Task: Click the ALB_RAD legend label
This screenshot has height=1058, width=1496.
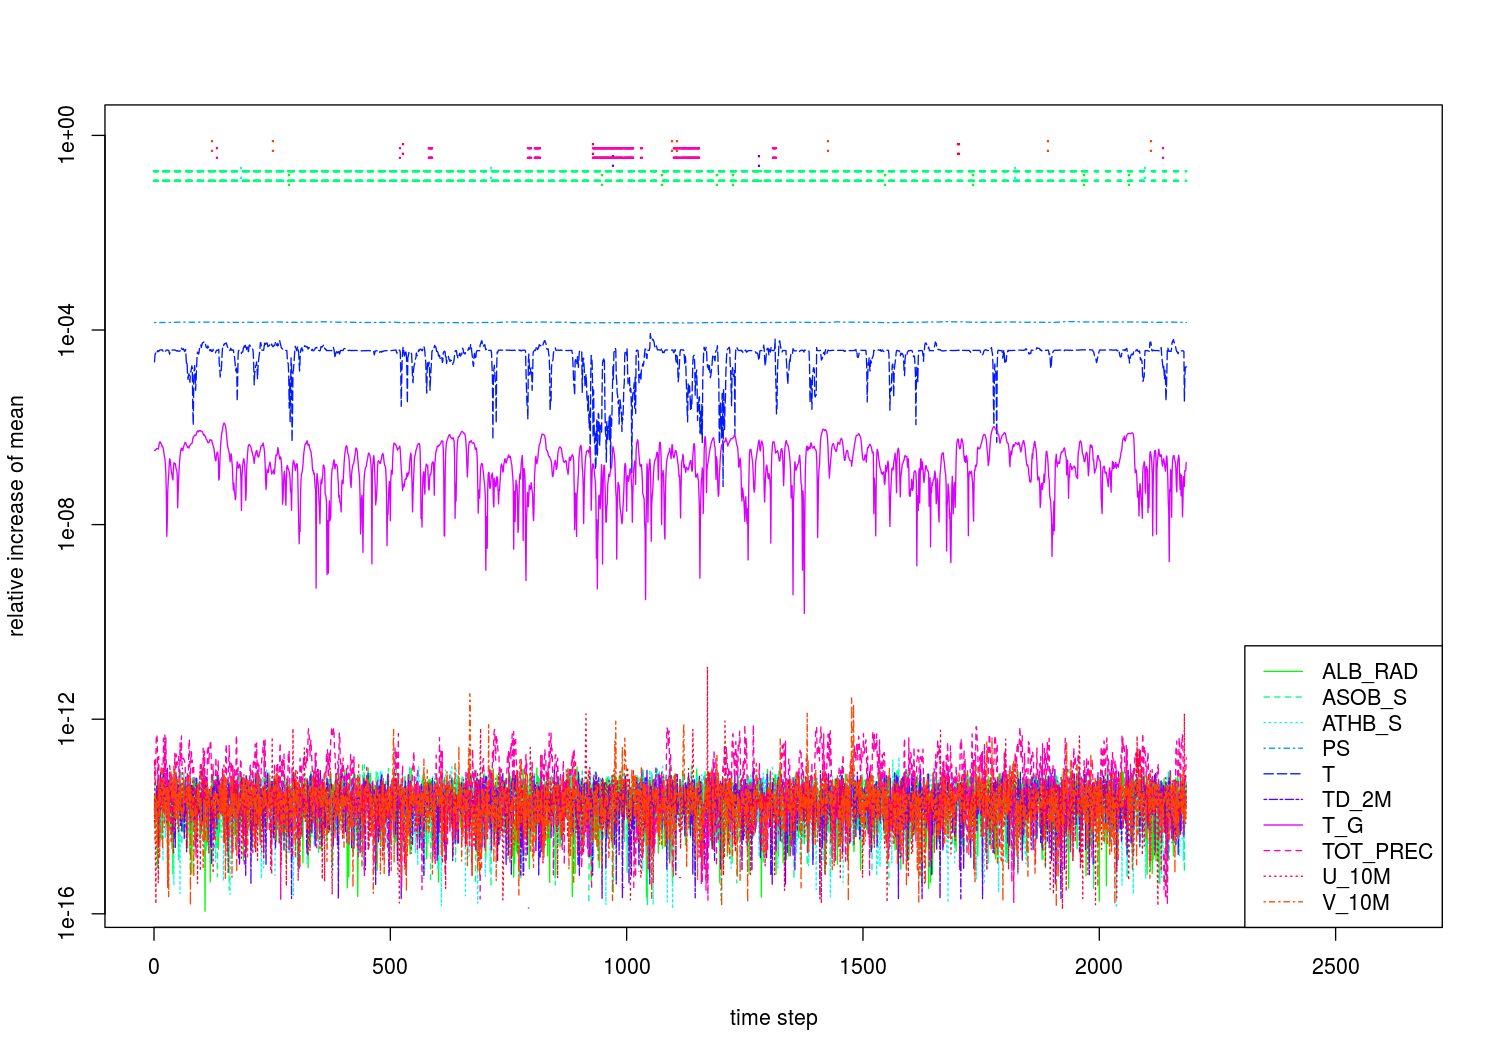Action: (x=1369, y=672)
